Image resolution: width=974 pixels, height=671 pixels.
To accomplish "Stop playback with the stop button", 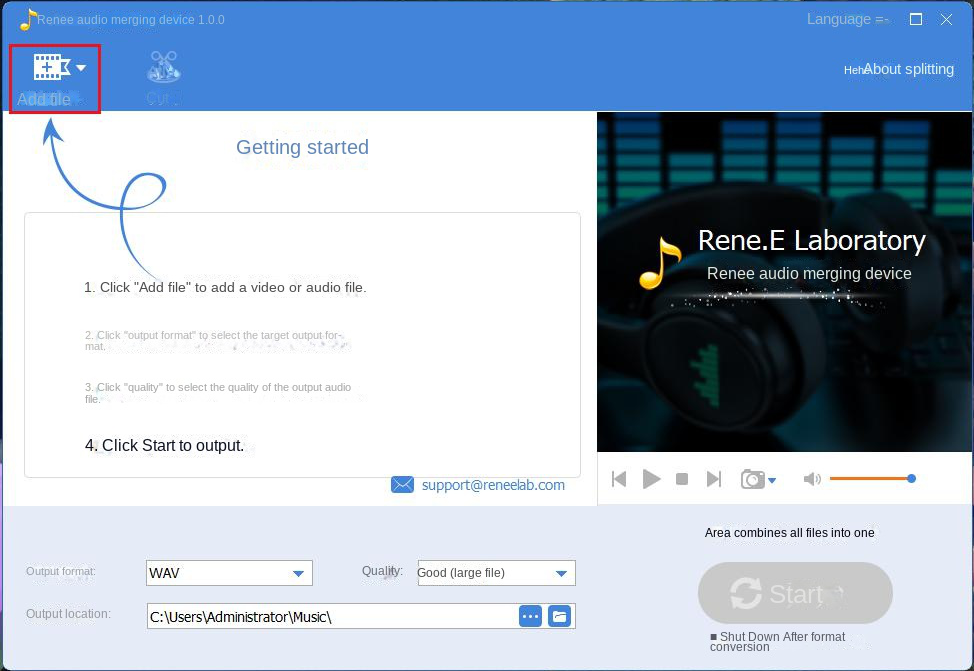I will 682,480.
